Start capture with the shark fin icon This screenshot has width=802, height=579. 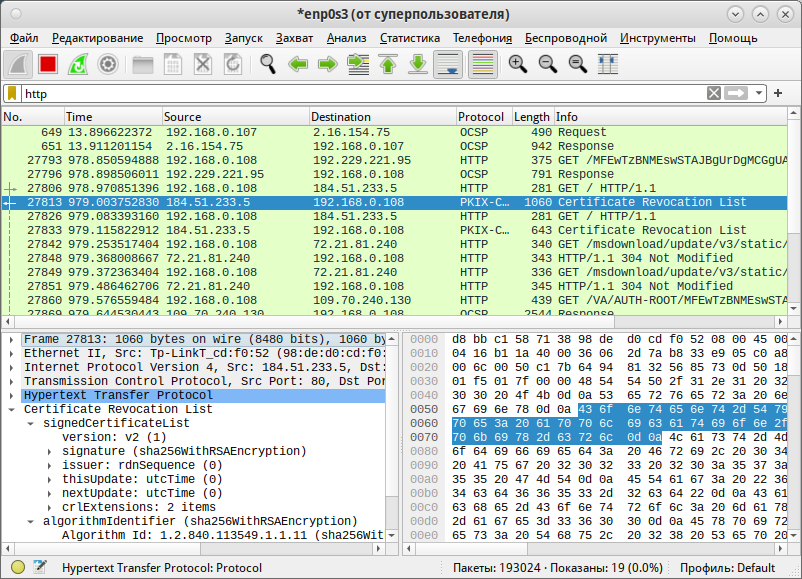pyautogui.click(x=18, y=64)
